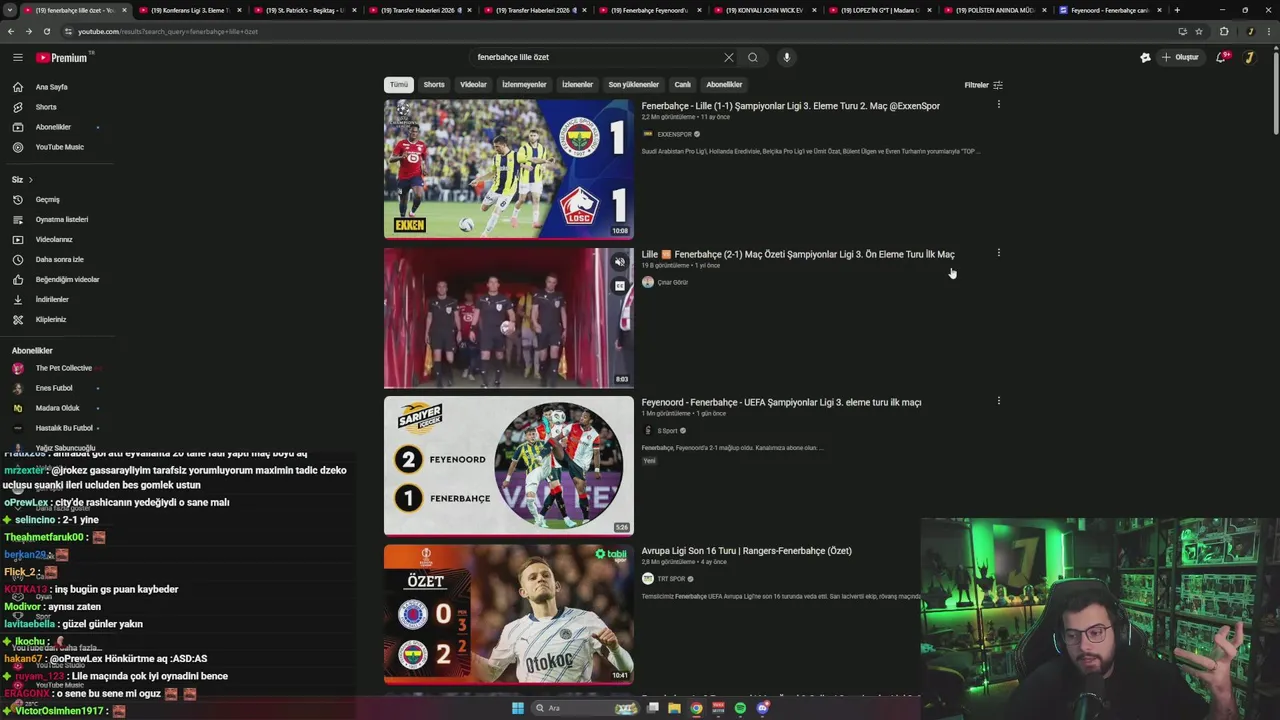This screenshot has height=720, width=1280.
Task: Open Lille Fenerbahçe (2-1) Maç Özeti title
Action: [x=798, y=254]
